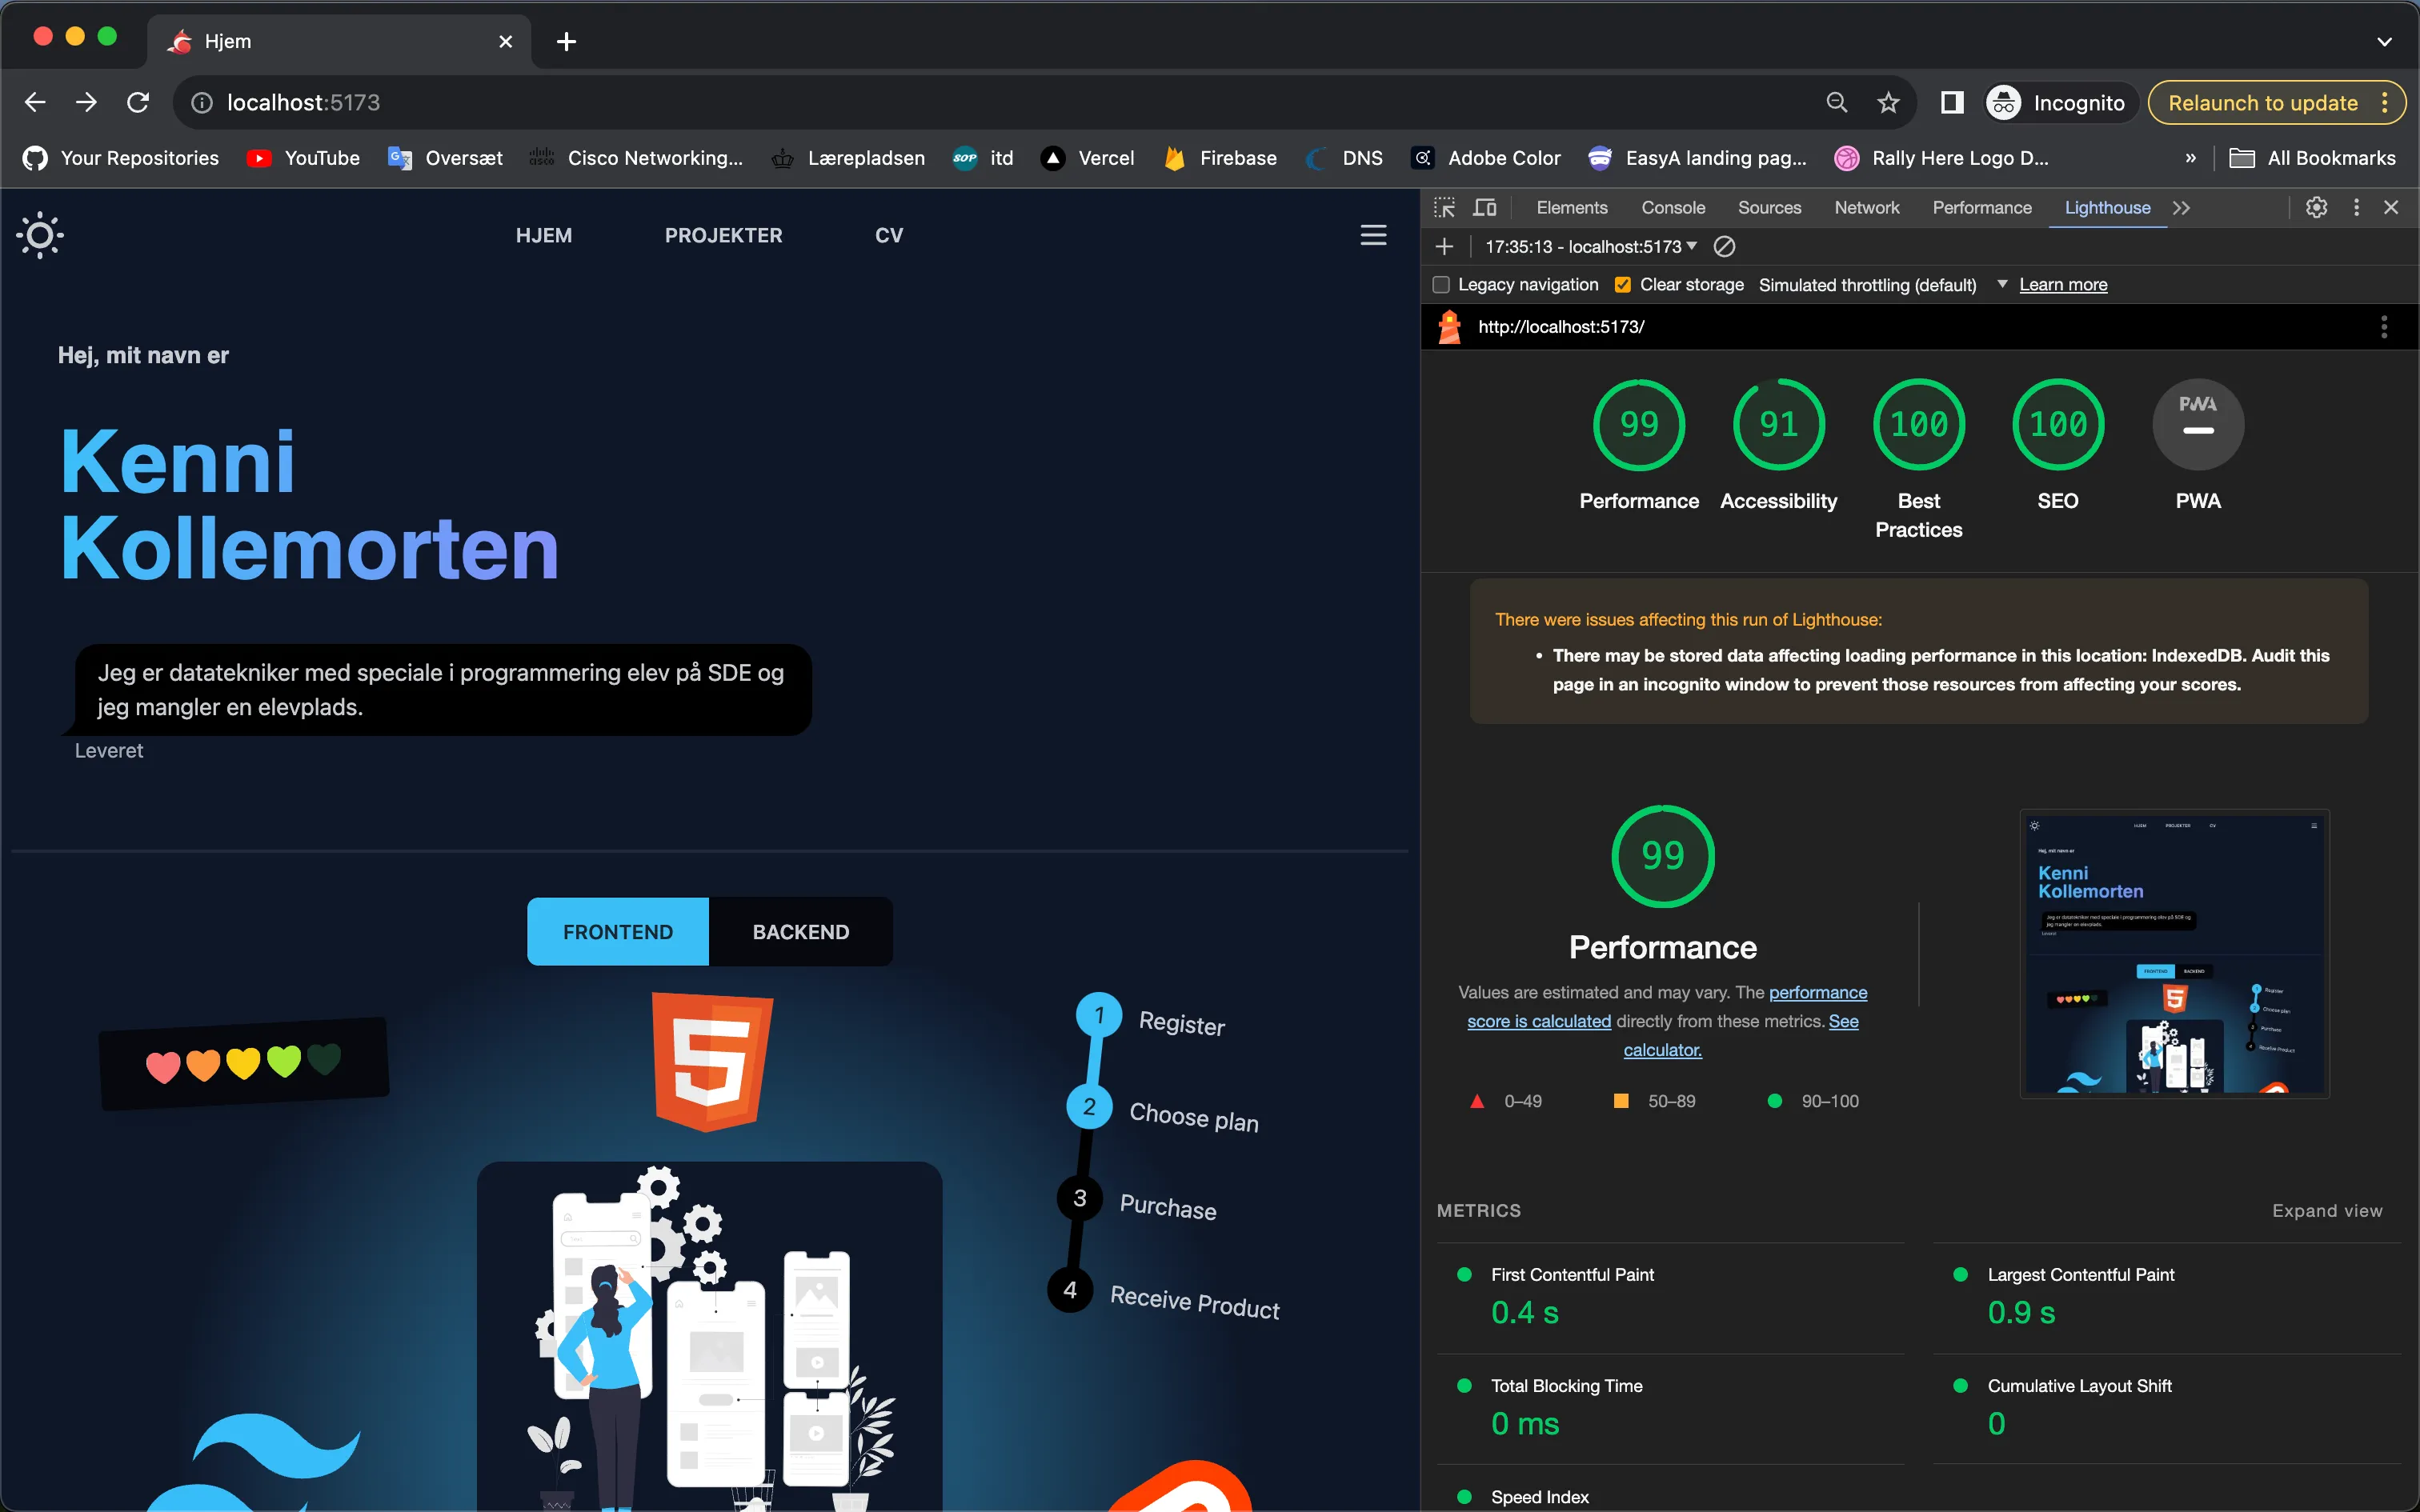Bookmark this page with the star icon
Screen dimensions: 2420x1512
click(x=1888, y=103)
